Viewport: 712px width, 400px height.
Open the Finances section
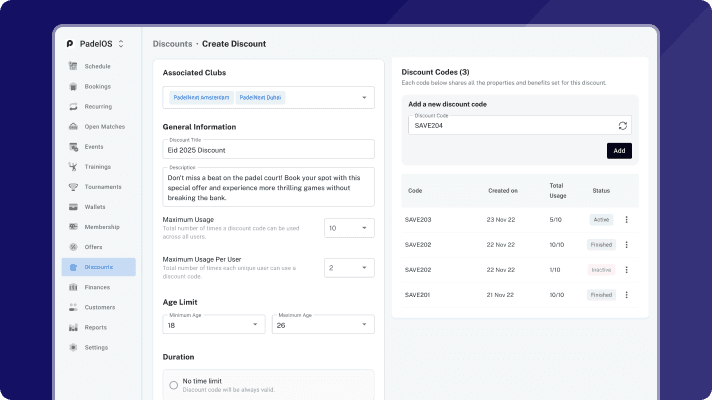99,287
